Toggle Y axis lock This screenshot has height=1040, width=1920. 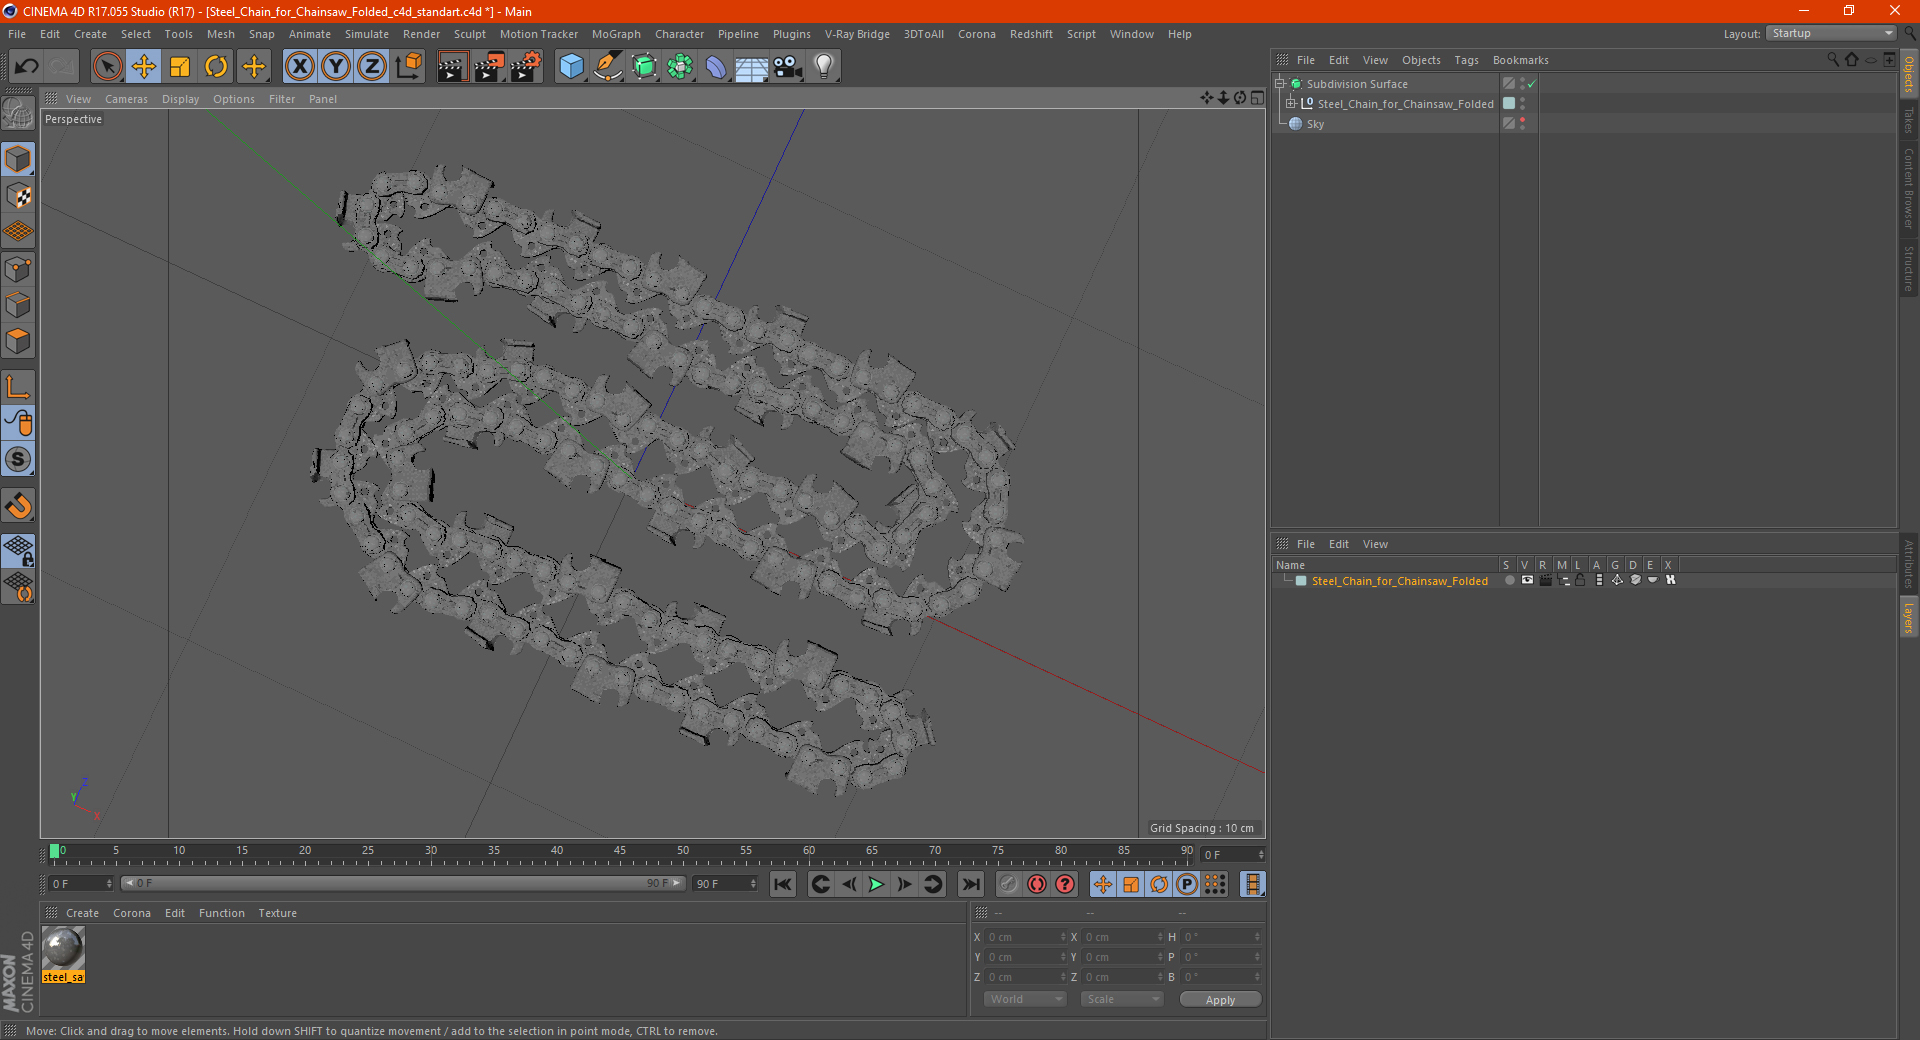click(x=336, y=67)
